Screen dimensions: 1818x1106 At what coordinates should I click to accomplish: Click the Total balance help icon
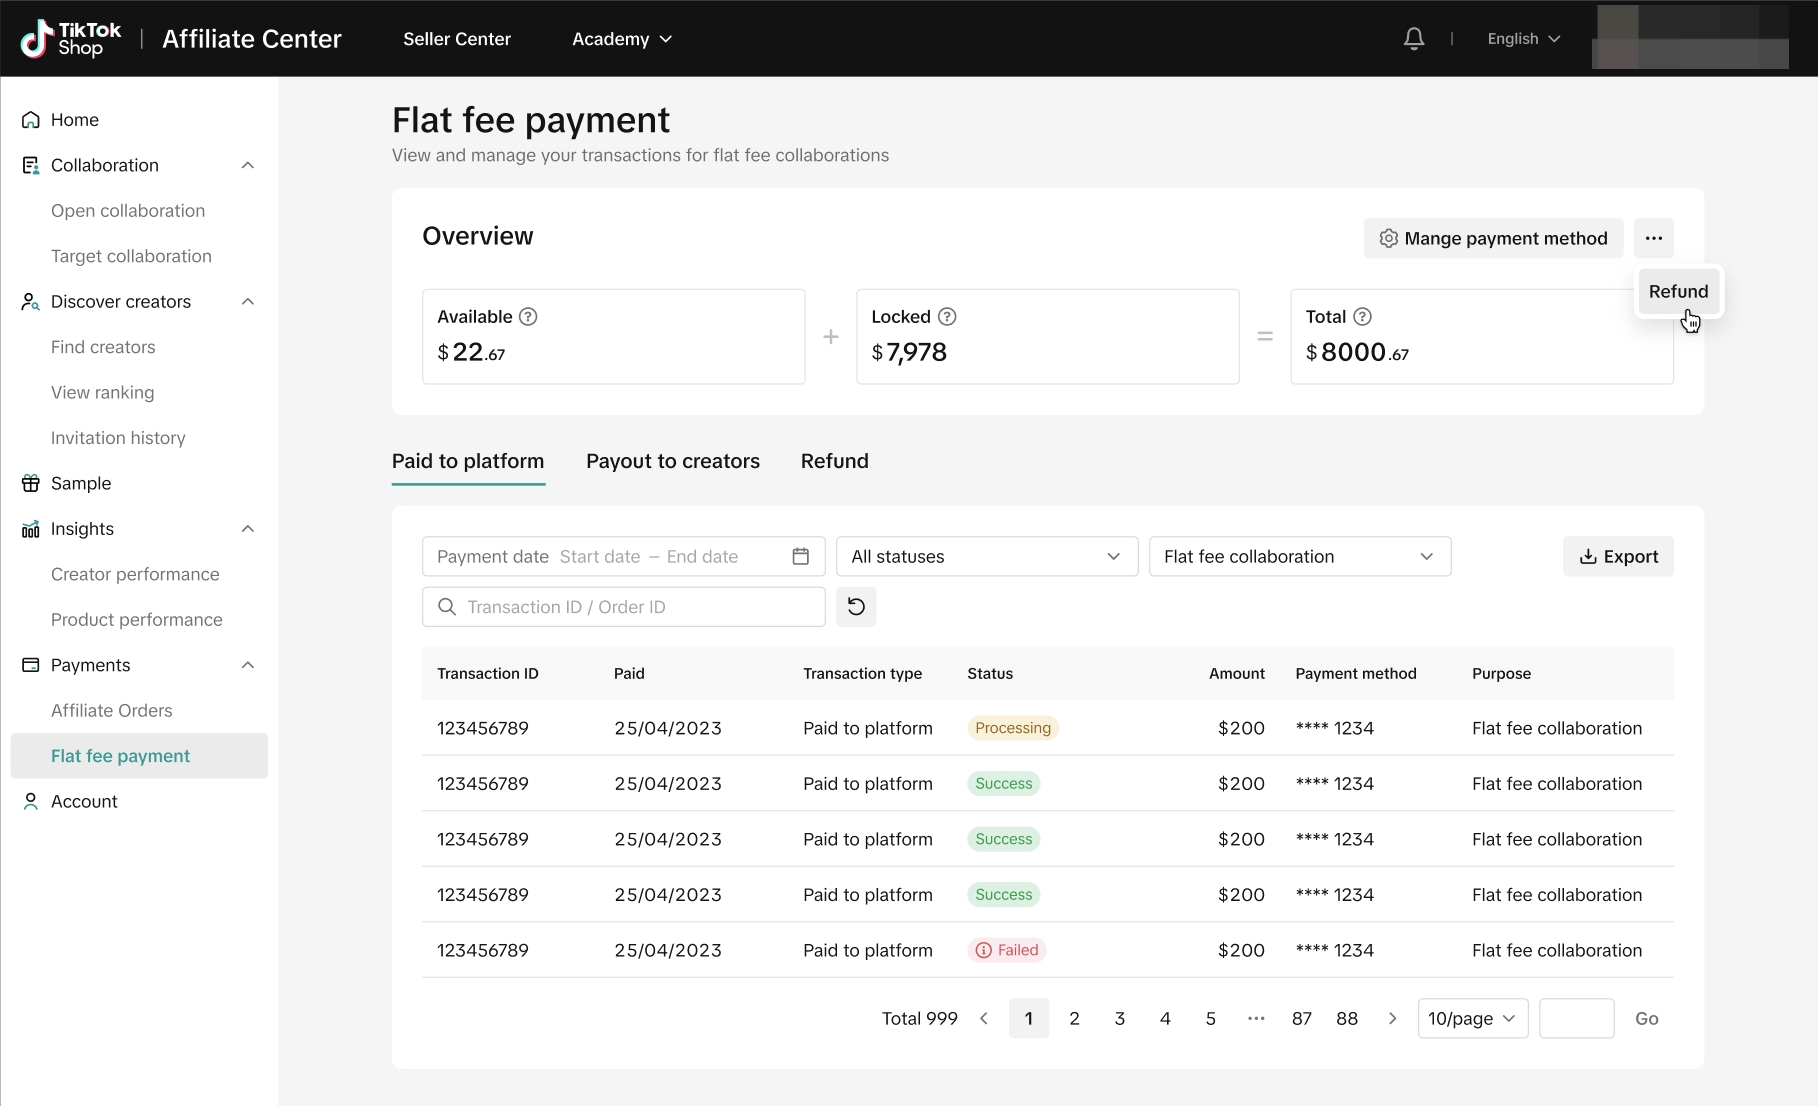point(1362,317)
